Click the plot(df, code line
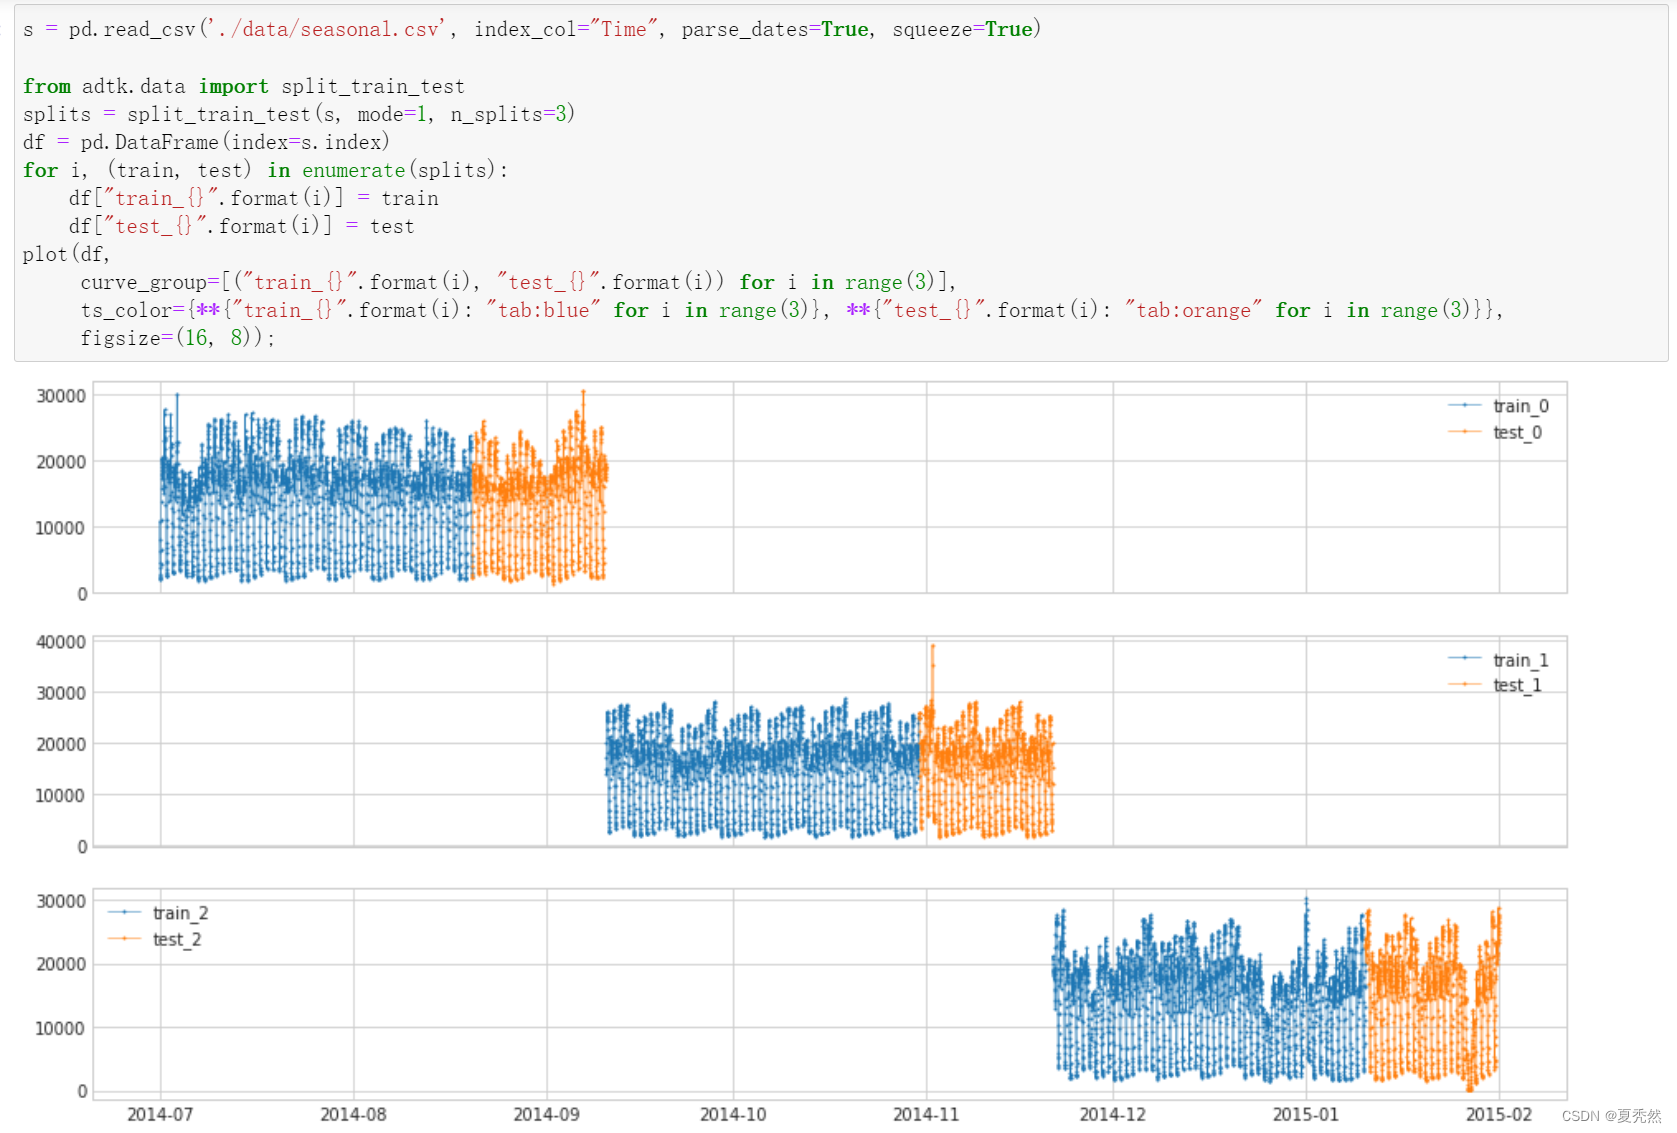 (x=66, y=254)
